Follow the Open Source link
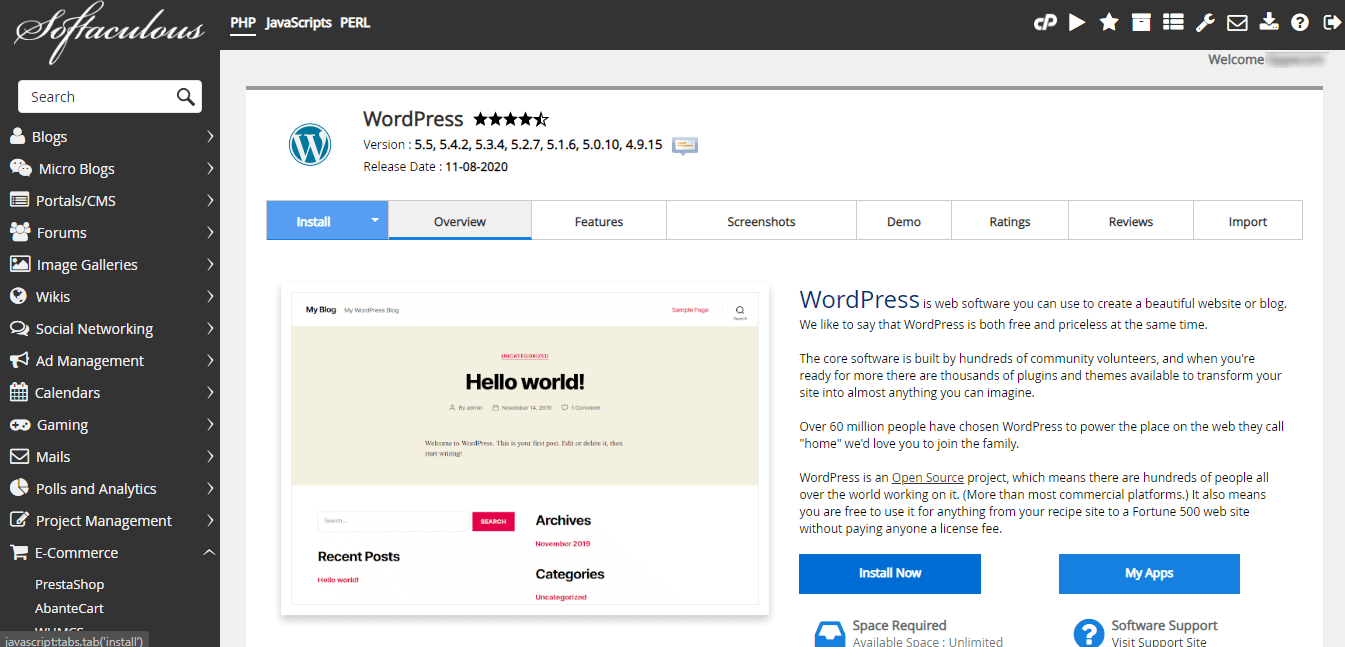The width and height of the screenshot is (1345, 647). 927,478
